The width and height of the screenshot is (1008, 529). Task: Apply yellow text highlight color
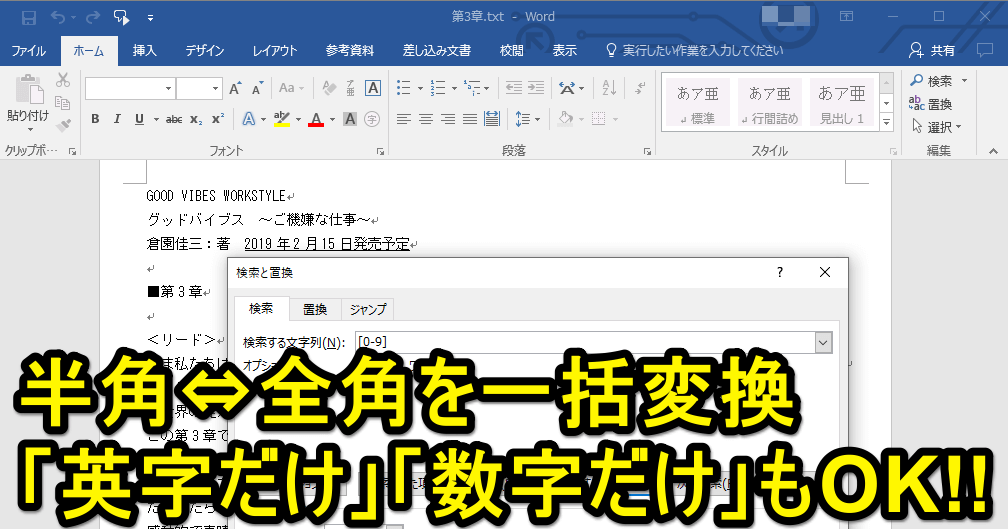(282, 119)
